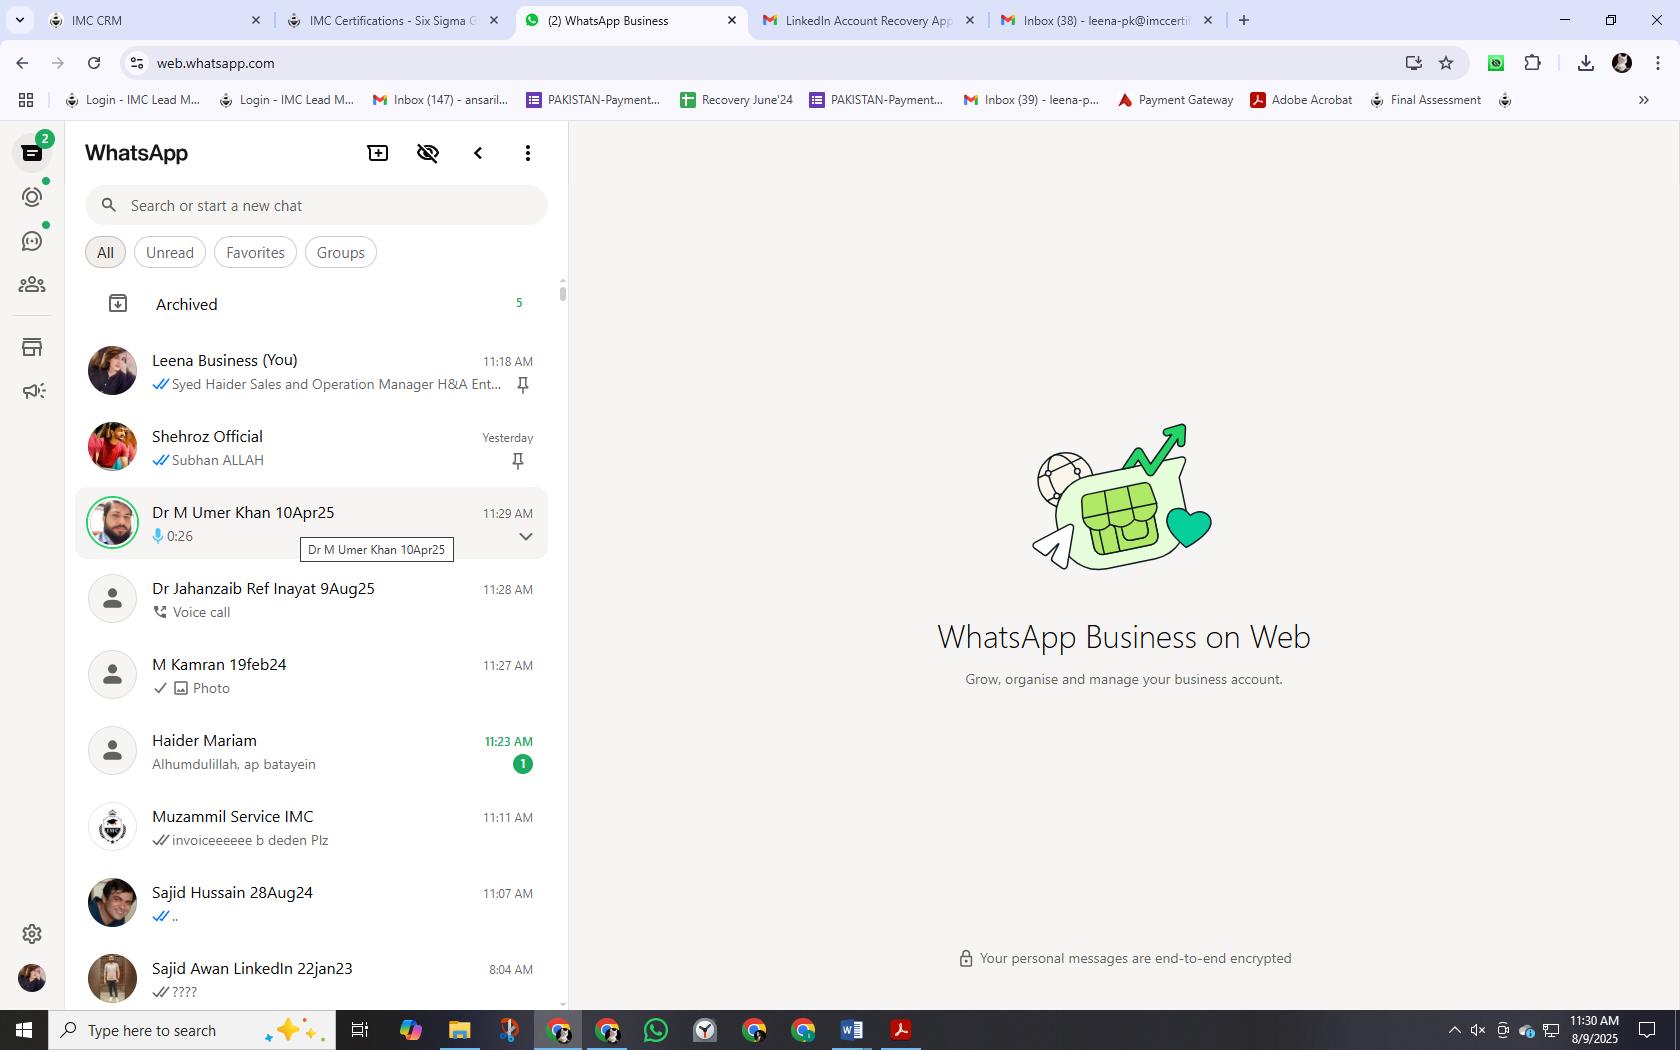Open the Dr M Umer Khan 10Apr25 chat
Screen dimensions: 1680x1050
[x=312, y=524]
